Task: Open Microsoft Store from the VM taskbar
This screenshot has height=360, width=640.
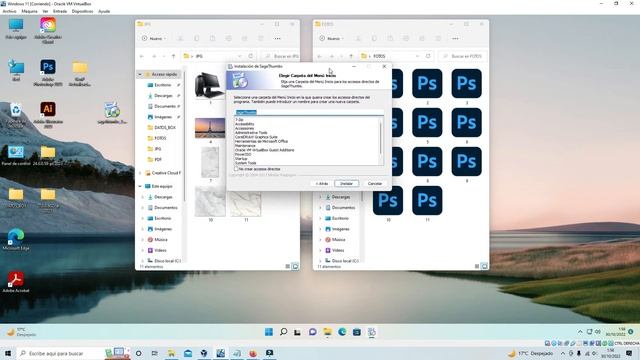Action: click(x=357, y=332)
